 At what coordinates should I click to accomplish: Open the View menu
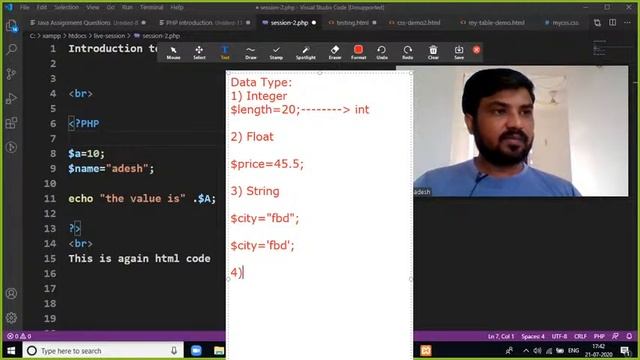[93, 7]
